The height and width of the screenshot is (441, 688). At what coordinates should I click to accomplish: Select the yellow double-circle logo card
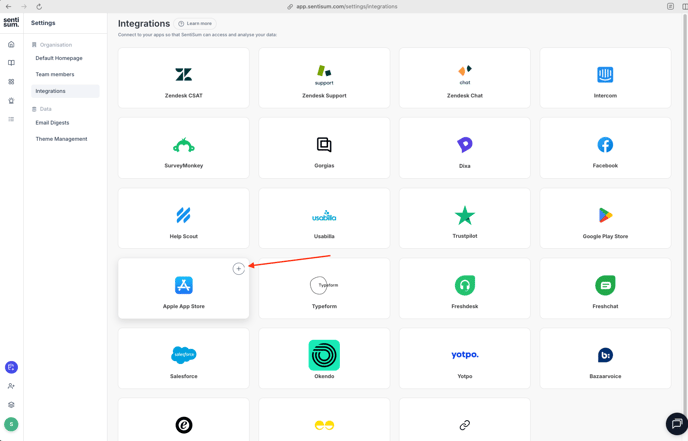coord(324,425)
